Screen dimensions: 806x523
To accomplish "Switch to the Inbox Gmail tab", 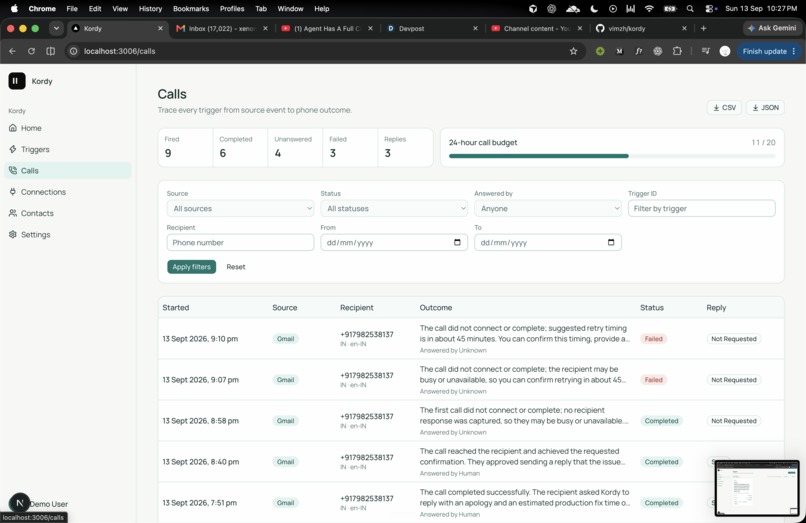I will [222, 28].
